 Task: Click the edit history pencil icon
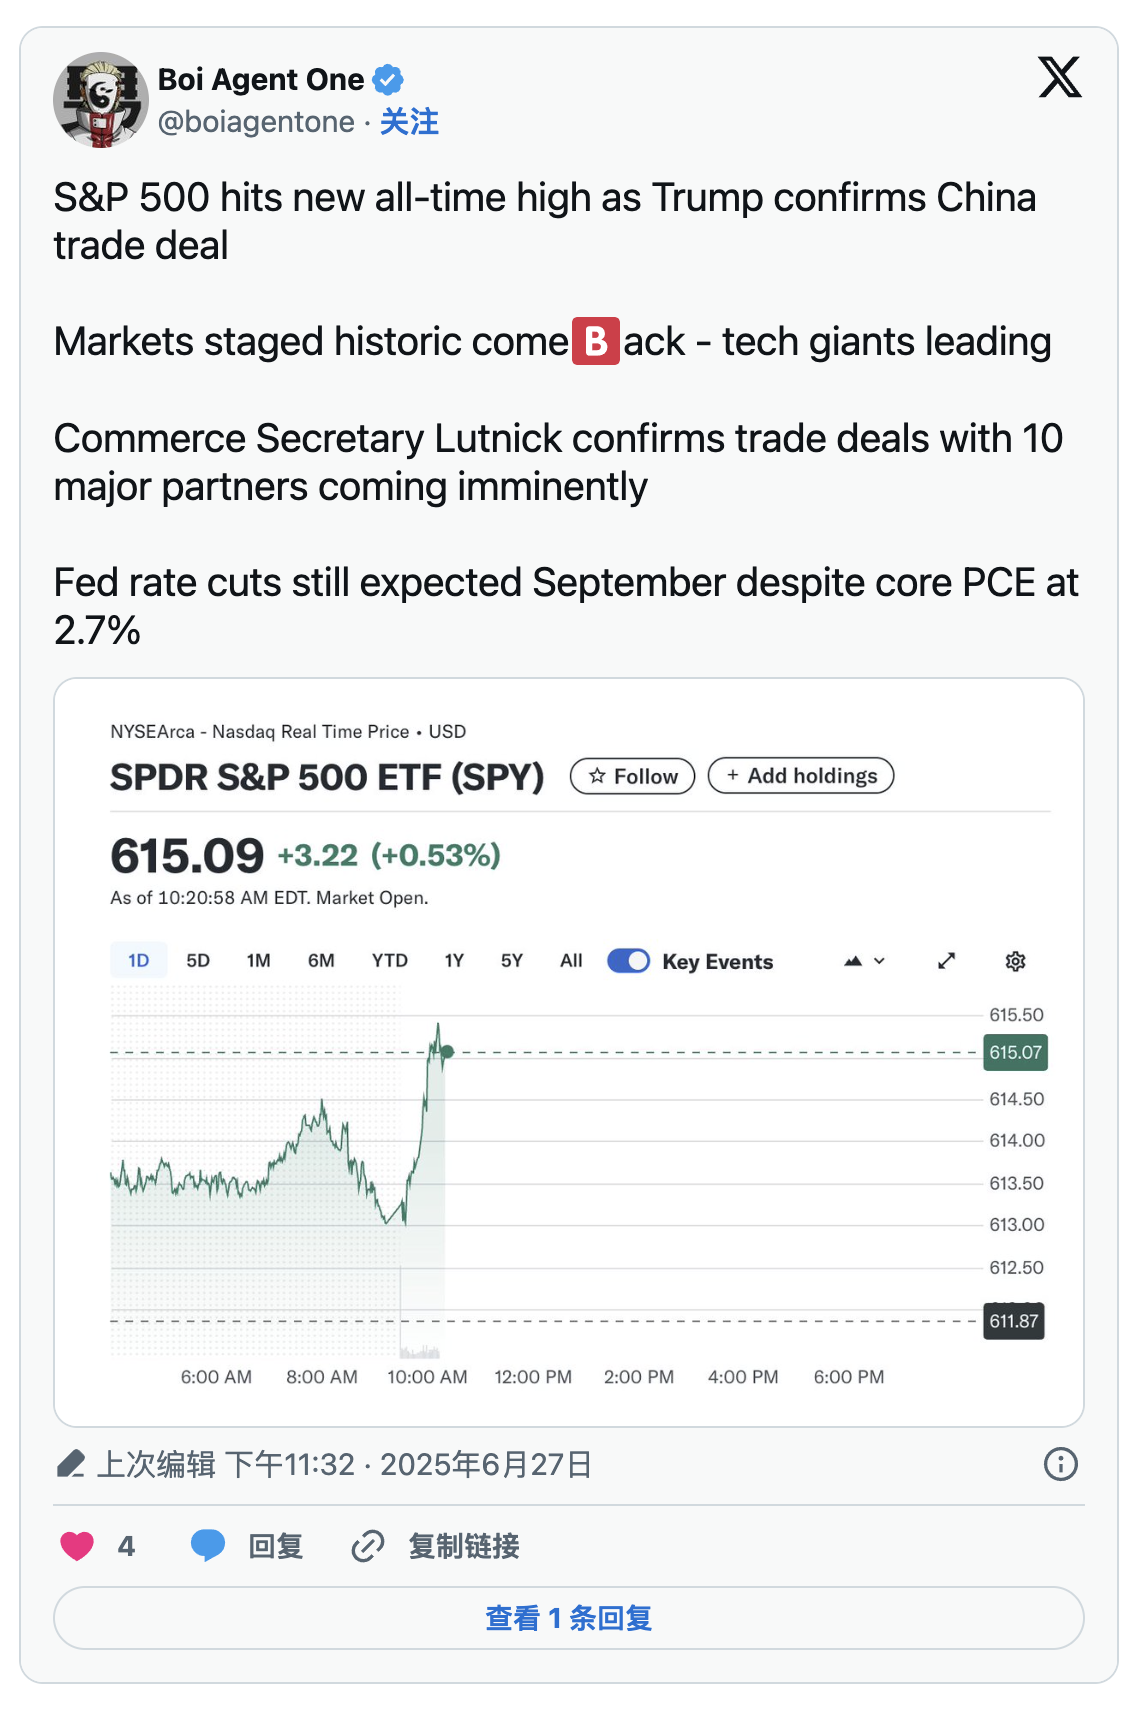point(71,1465)
